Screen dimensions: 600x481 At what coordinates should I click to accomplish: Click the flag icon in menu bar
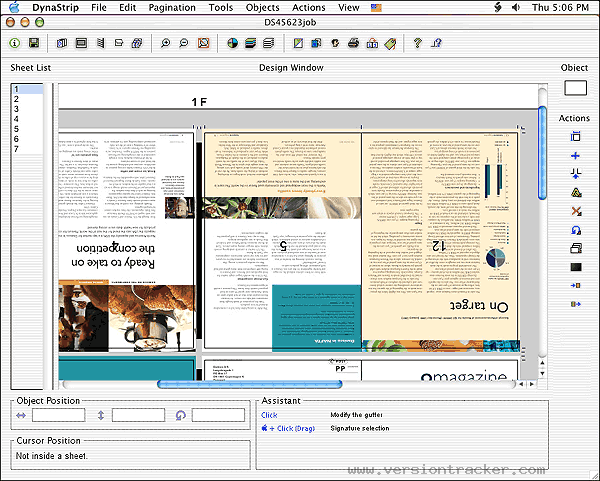[x=376, y=7]
